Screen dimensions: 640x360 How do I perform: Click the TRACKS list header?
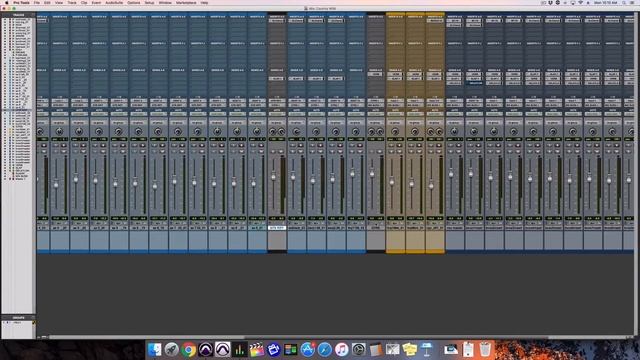pyautogui.click(x=18, y=15)
